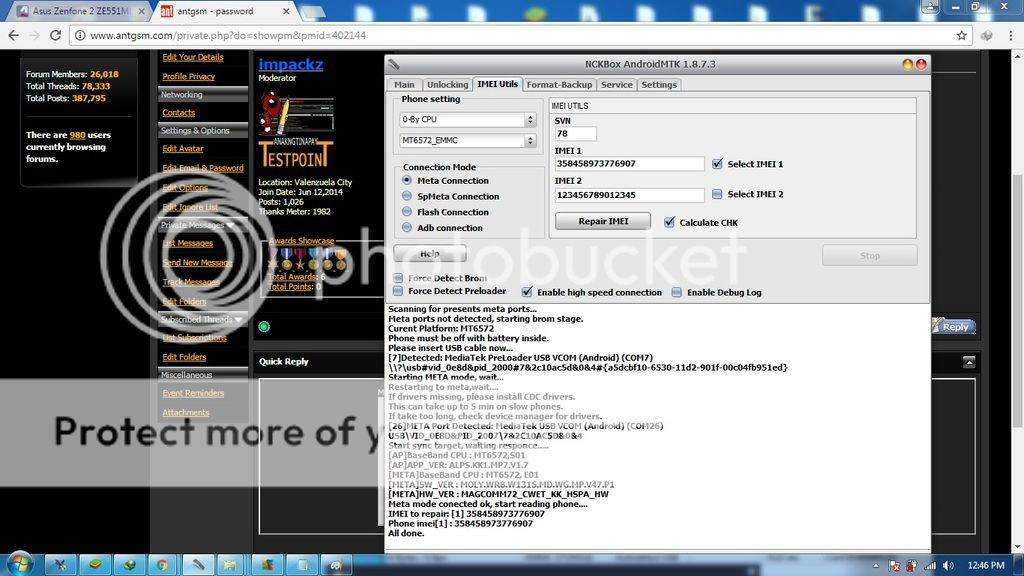Select SpMeta Connection radio button

[x=407, y=196]
